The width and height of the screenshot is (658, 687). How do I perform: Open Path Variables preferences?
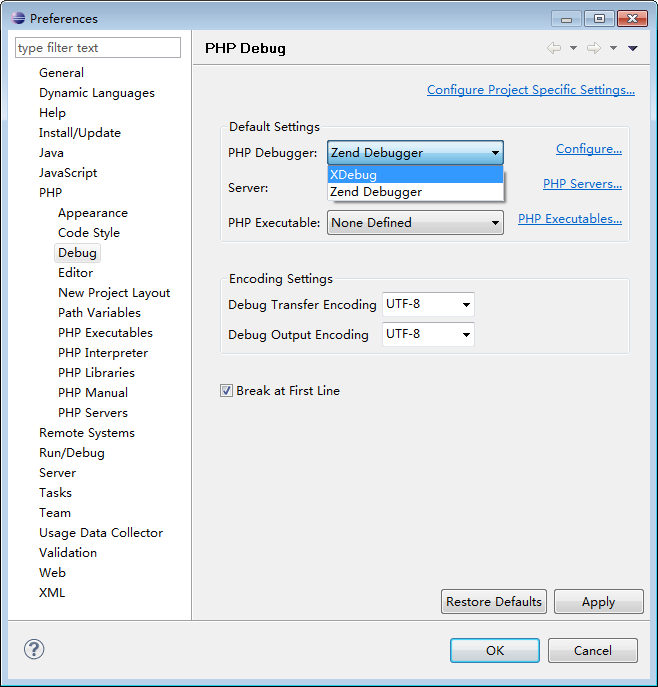(x=99, y=313)
